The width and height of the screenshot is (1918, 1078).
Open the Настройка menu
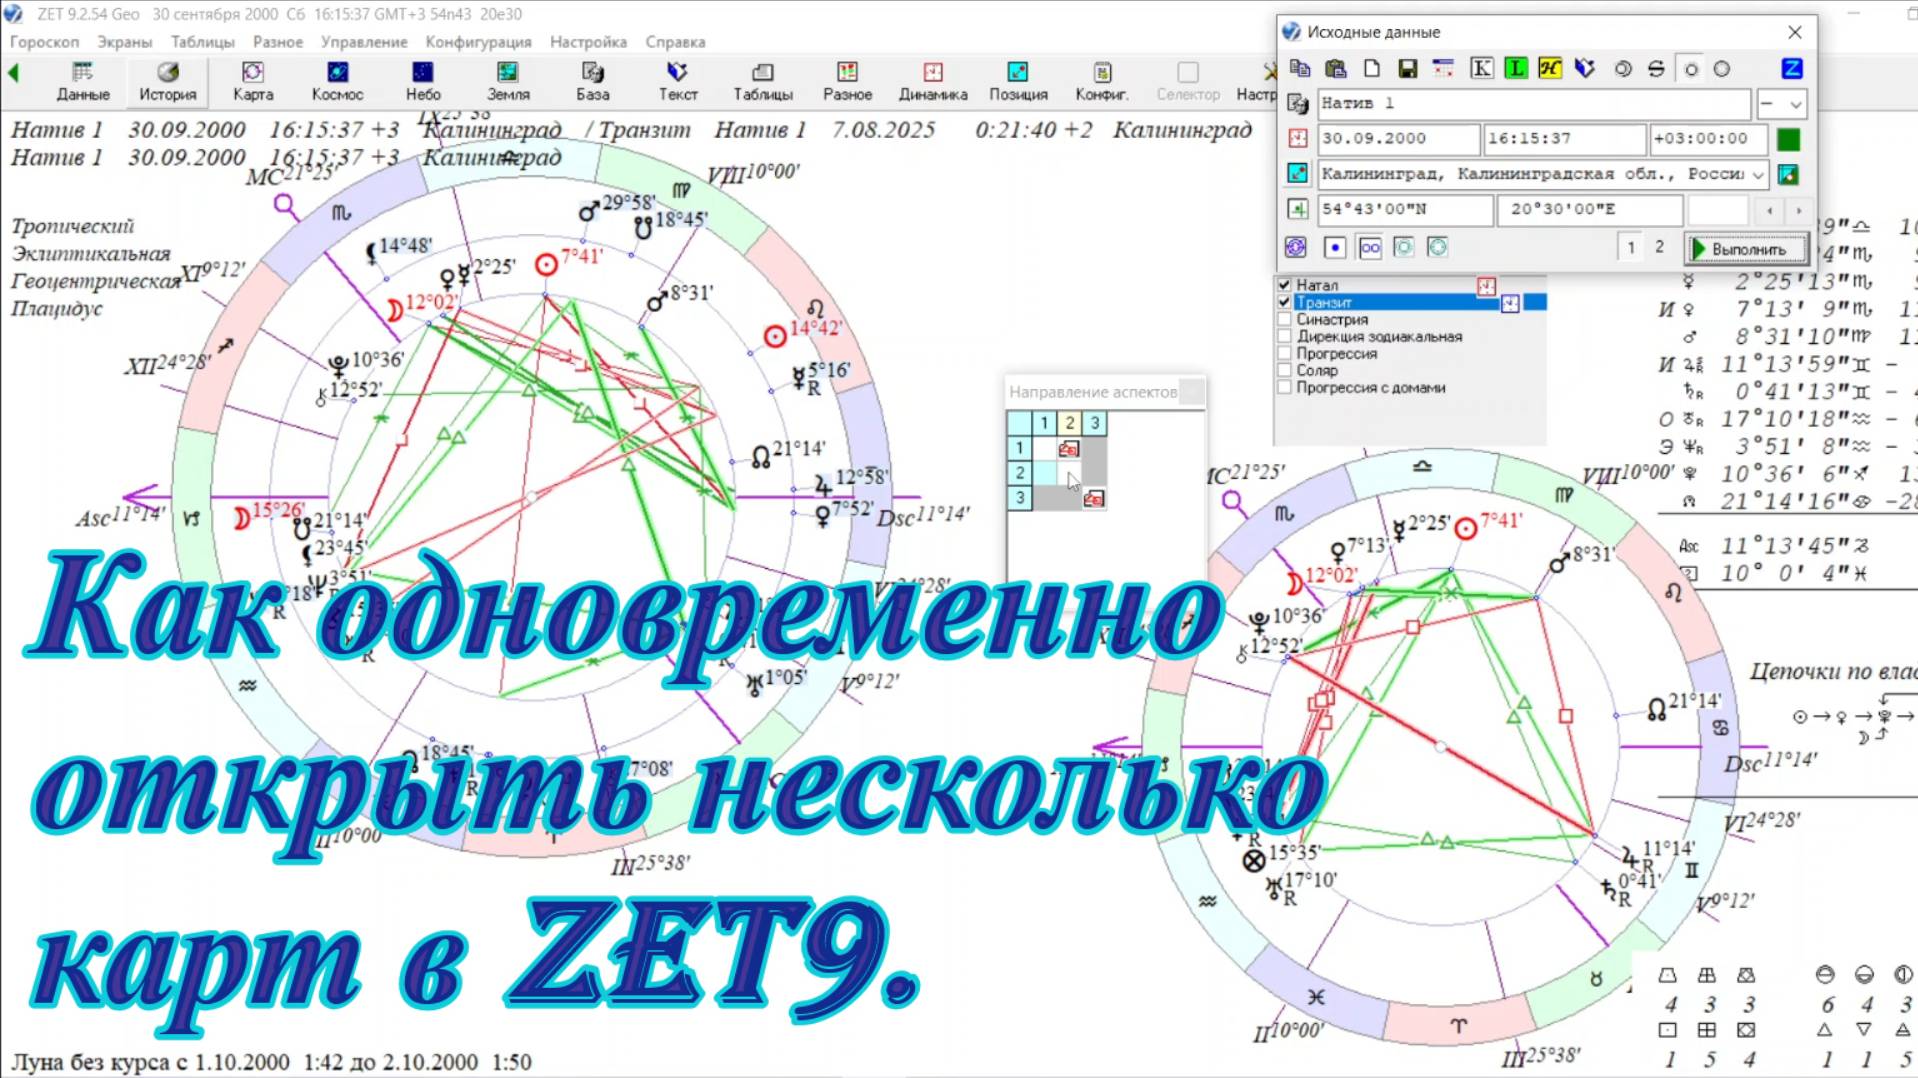[x=586, y=42]
